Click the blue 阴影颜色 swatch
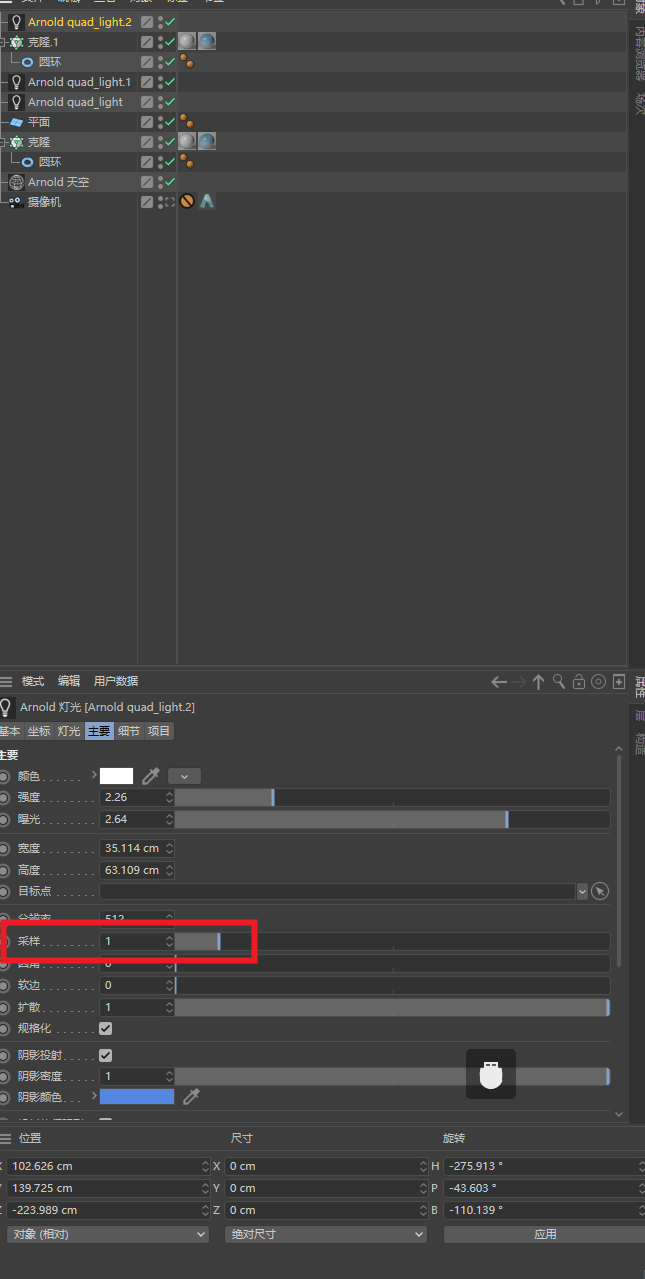 tap(137, 1097)
